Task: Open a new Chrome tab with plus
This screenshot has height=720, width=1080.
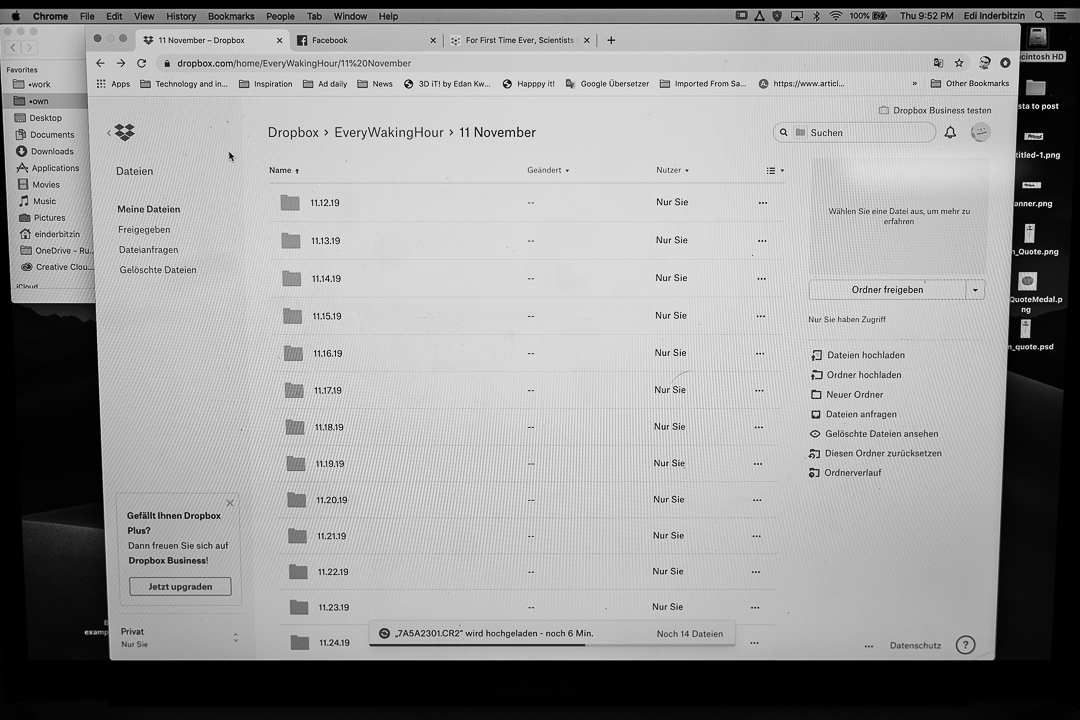Action: pos(611,40)
